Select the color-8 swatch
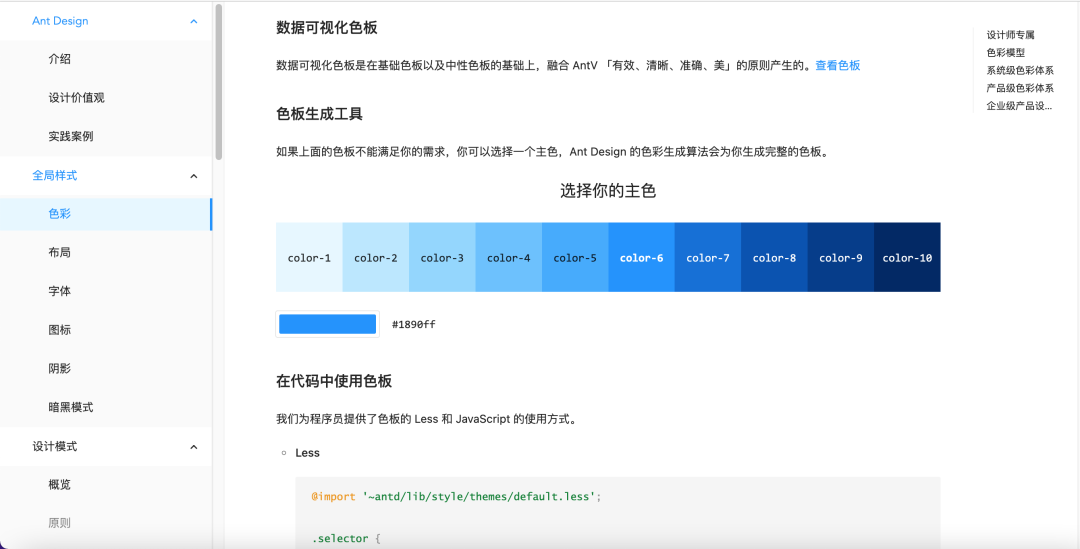 tap(774, 257)
